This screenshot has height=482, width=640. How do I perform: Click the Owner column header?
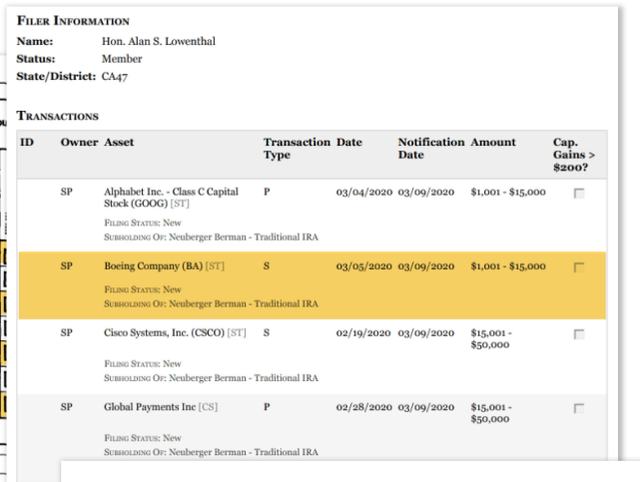(x=79, y=142)
